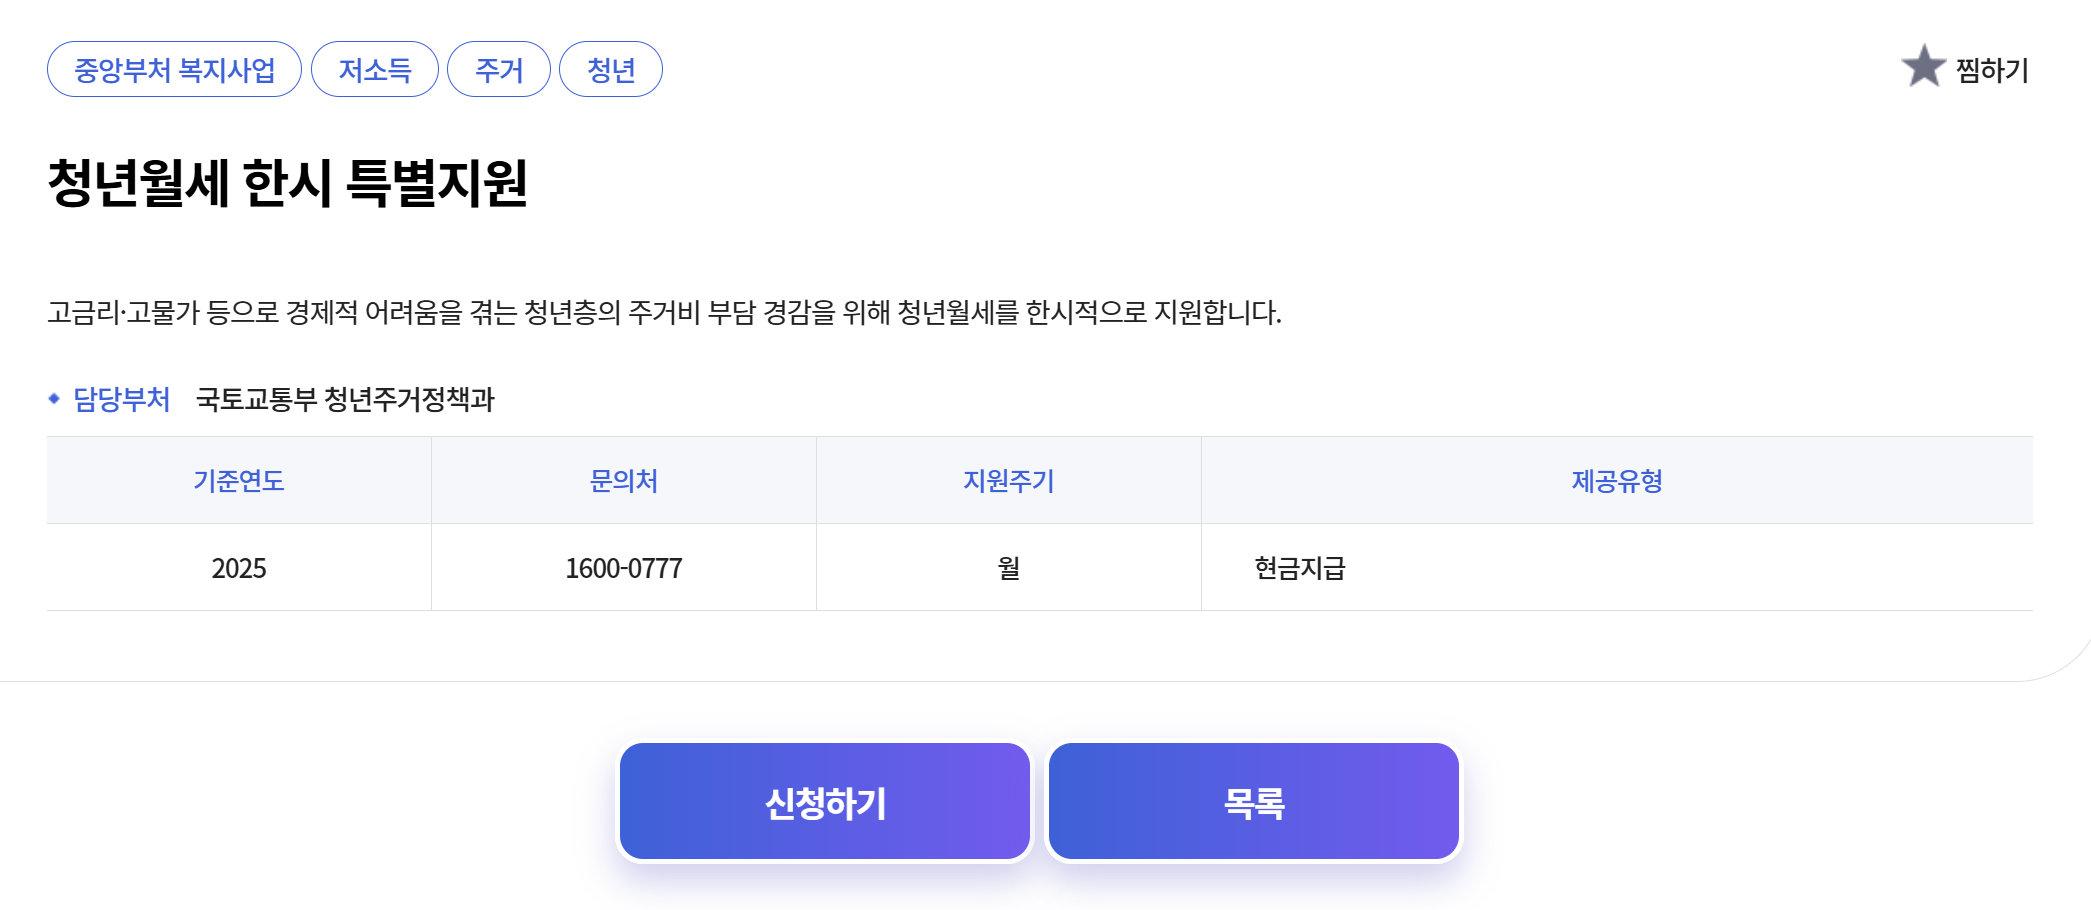Select the 현금지급 provision type text

[1299, 567]
